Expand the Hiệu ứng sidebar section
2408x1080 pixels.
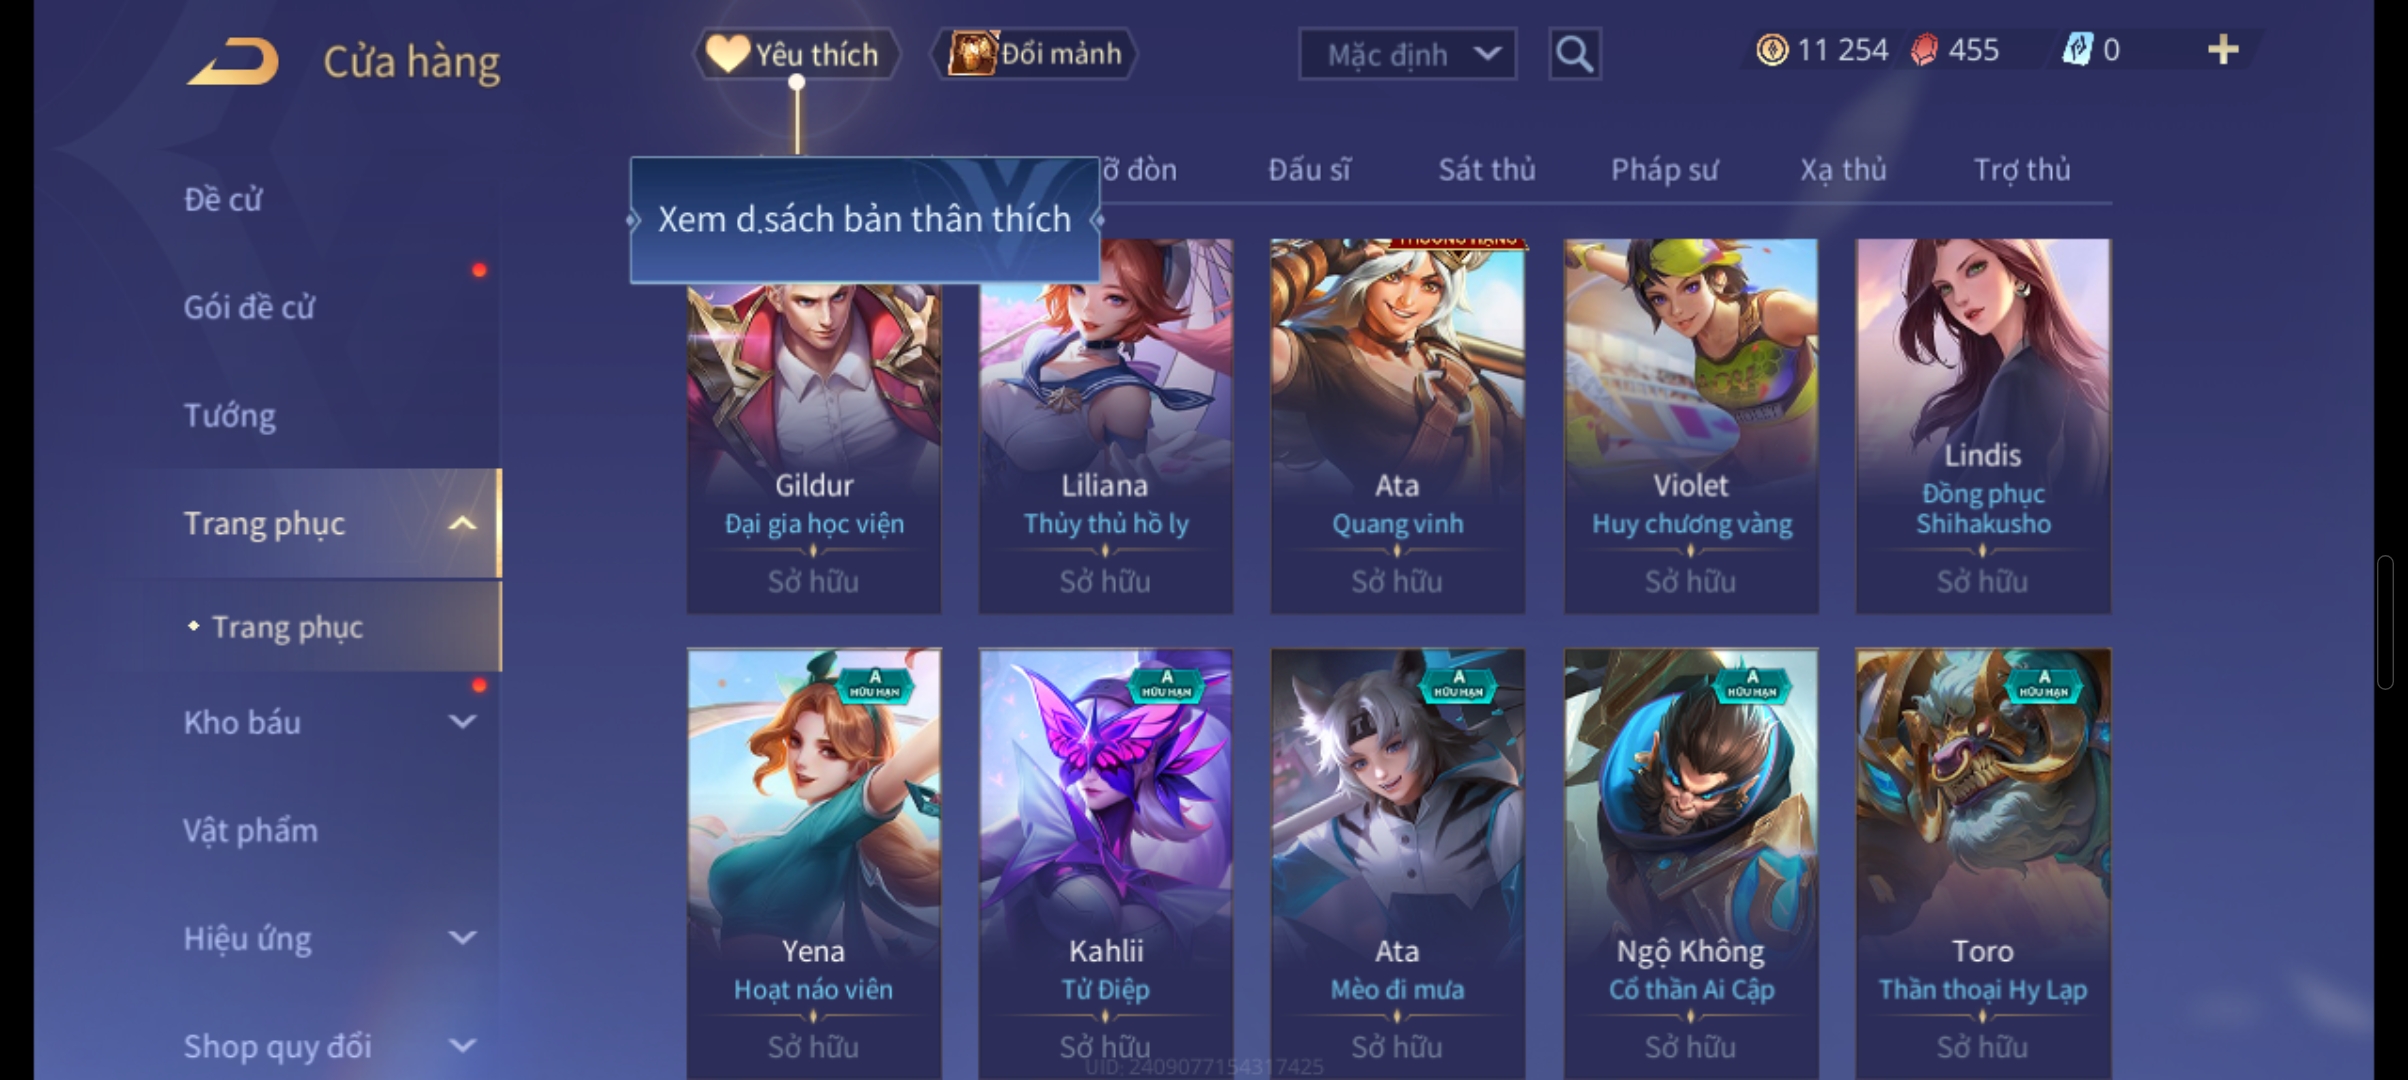[462, 938]
